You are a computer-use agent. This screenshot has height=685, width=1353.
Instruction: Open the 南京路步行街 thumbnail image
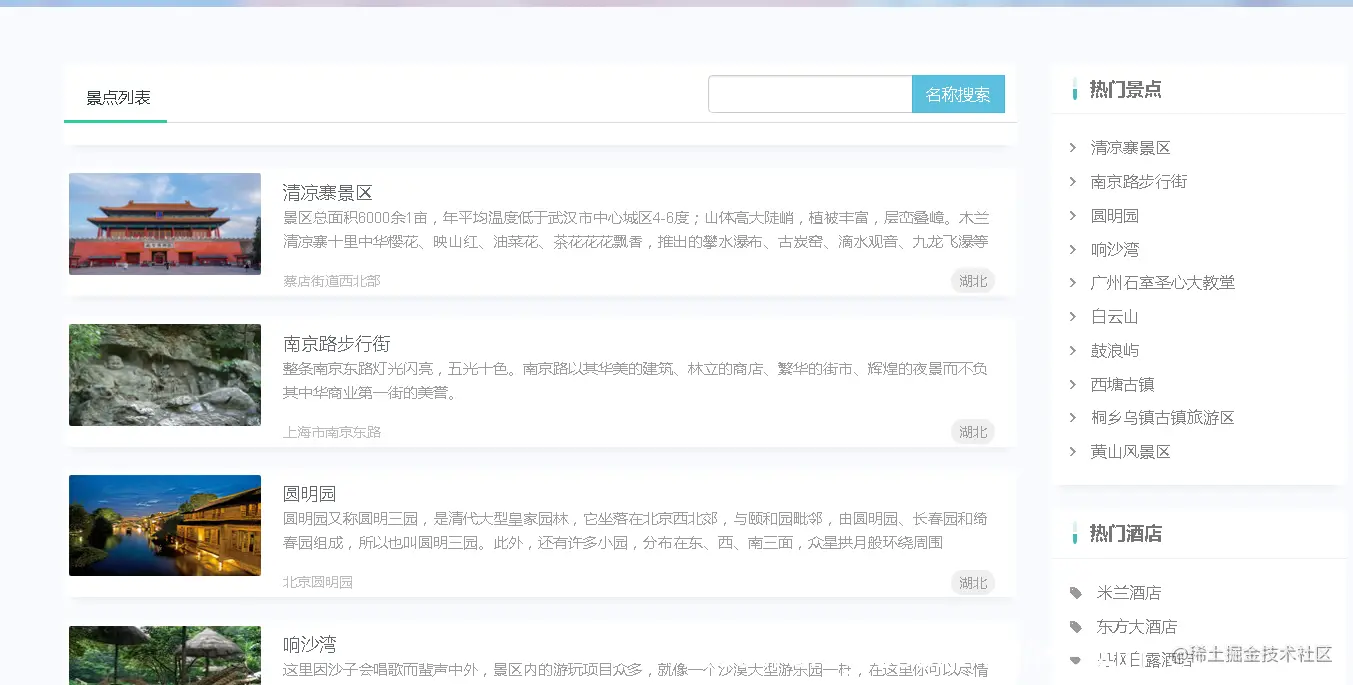pos(165,375)
